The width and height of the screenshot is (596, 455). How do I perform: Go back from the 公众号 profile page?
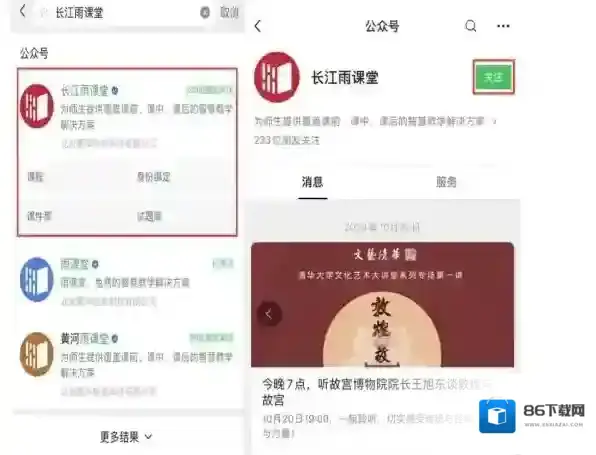tap(258, 26)
